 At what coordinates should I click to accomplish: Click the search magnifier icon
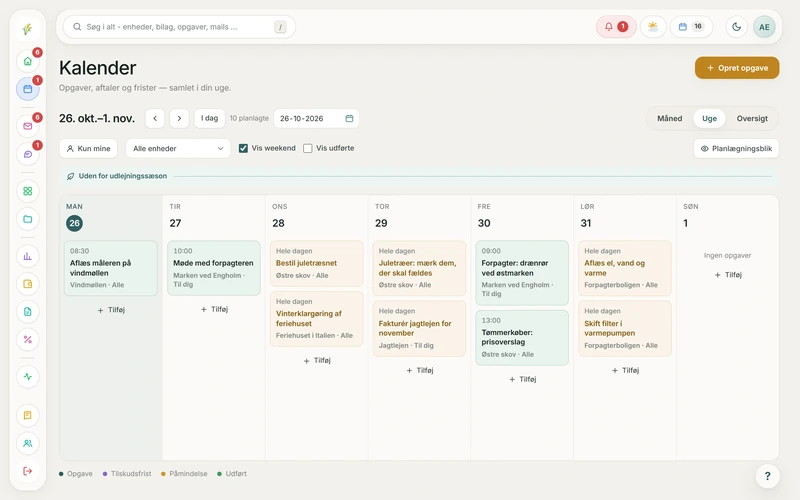coord(77,27)
